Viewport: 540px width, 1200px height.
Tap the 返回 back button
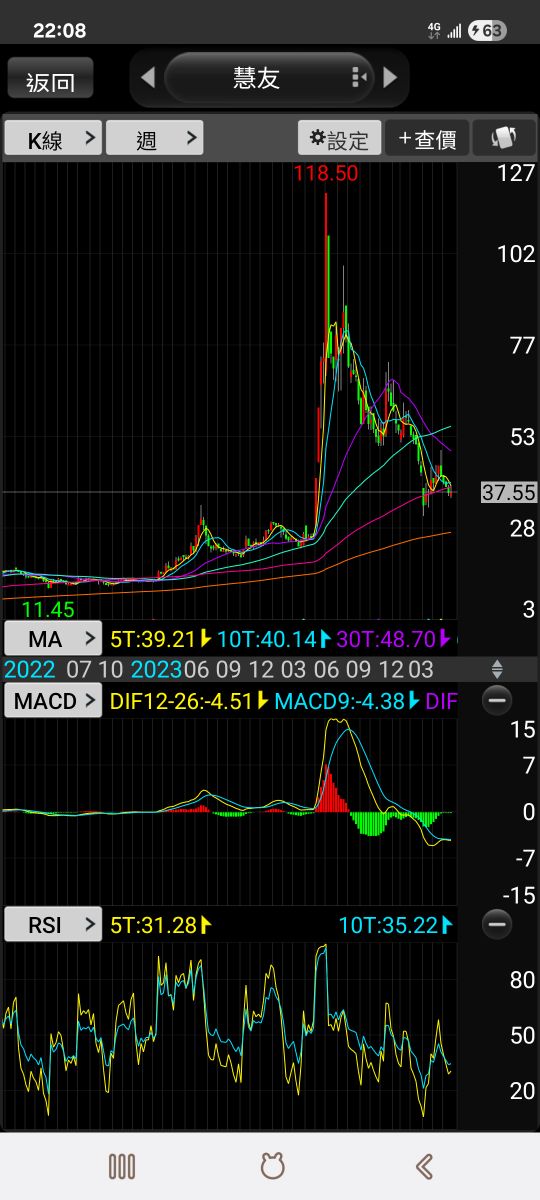click(x=51, y=79)
